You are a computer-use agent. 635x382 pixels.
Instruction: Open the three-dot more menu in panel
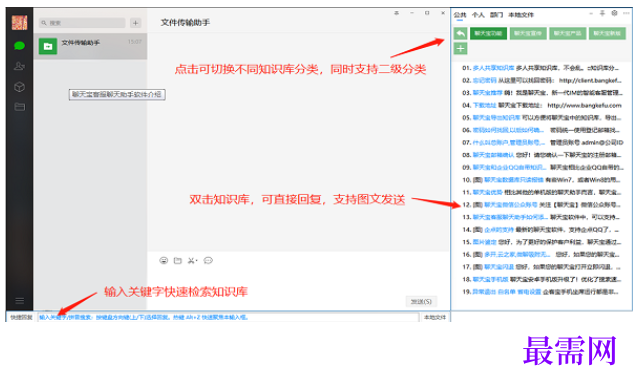[626, 13]
